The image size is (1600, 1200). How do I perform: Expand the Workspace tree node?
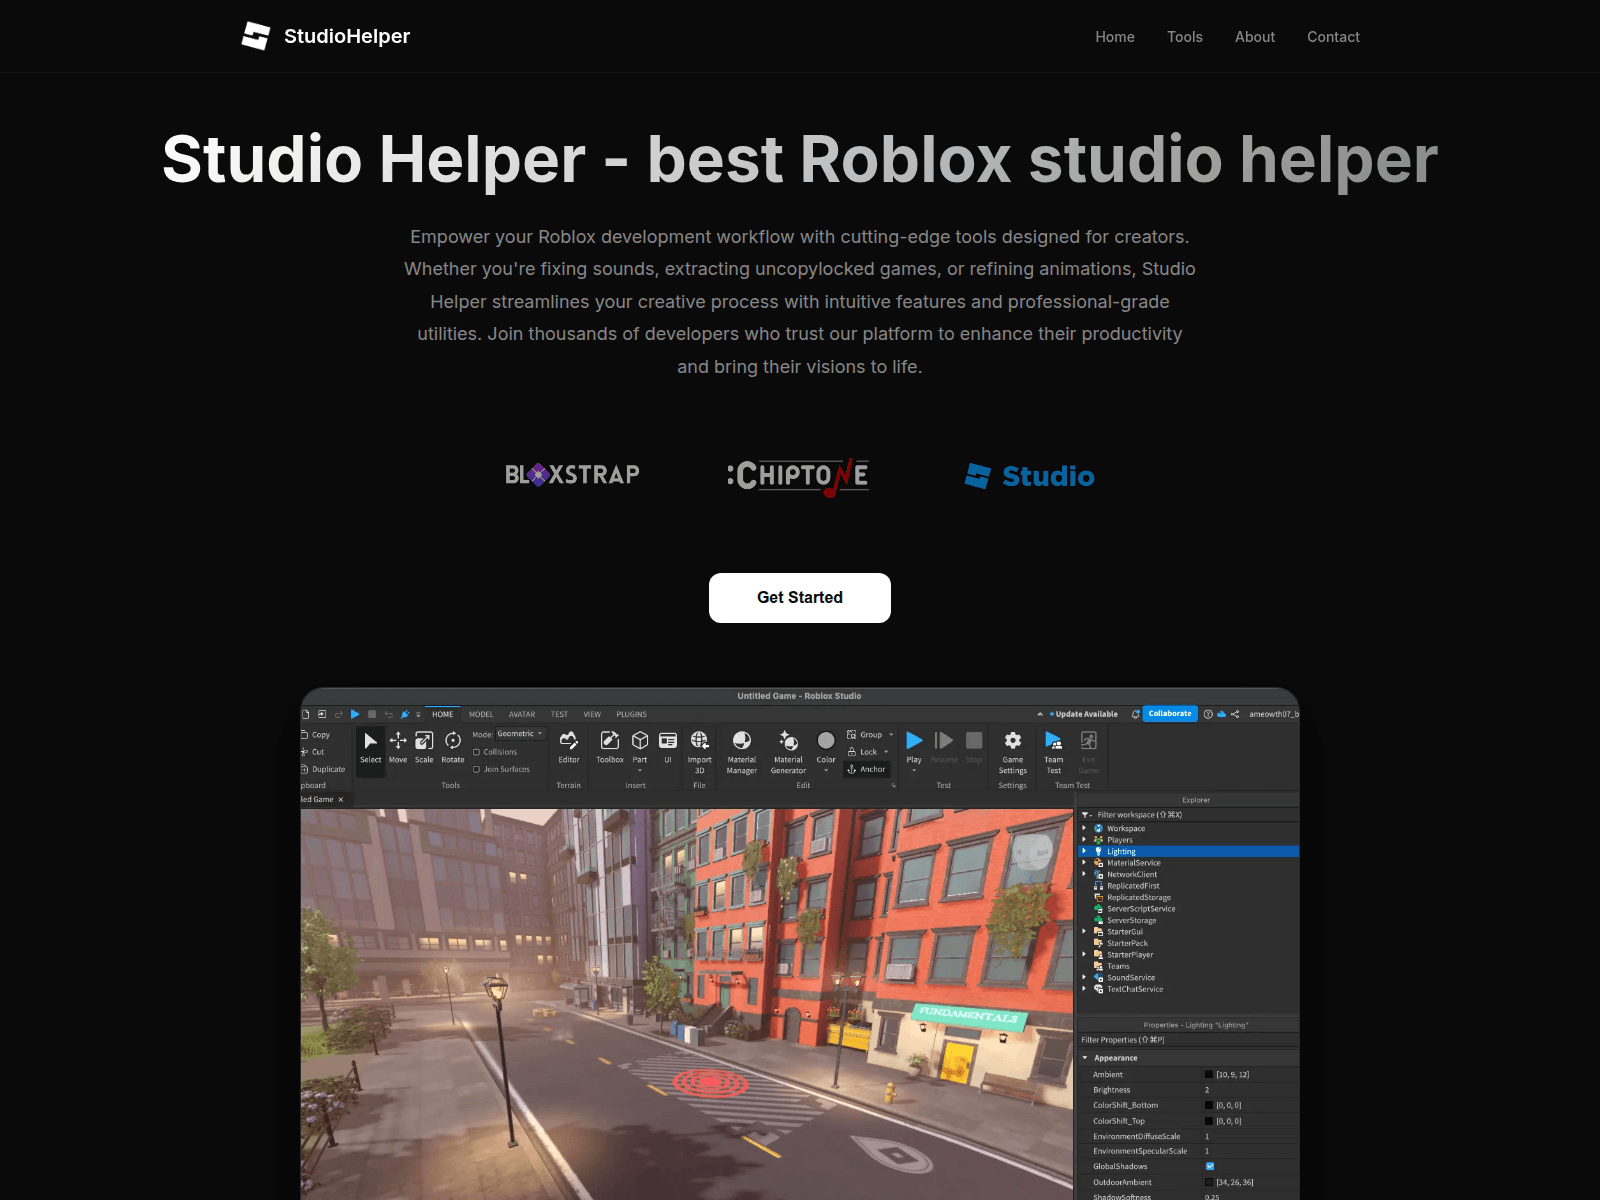1084,828
